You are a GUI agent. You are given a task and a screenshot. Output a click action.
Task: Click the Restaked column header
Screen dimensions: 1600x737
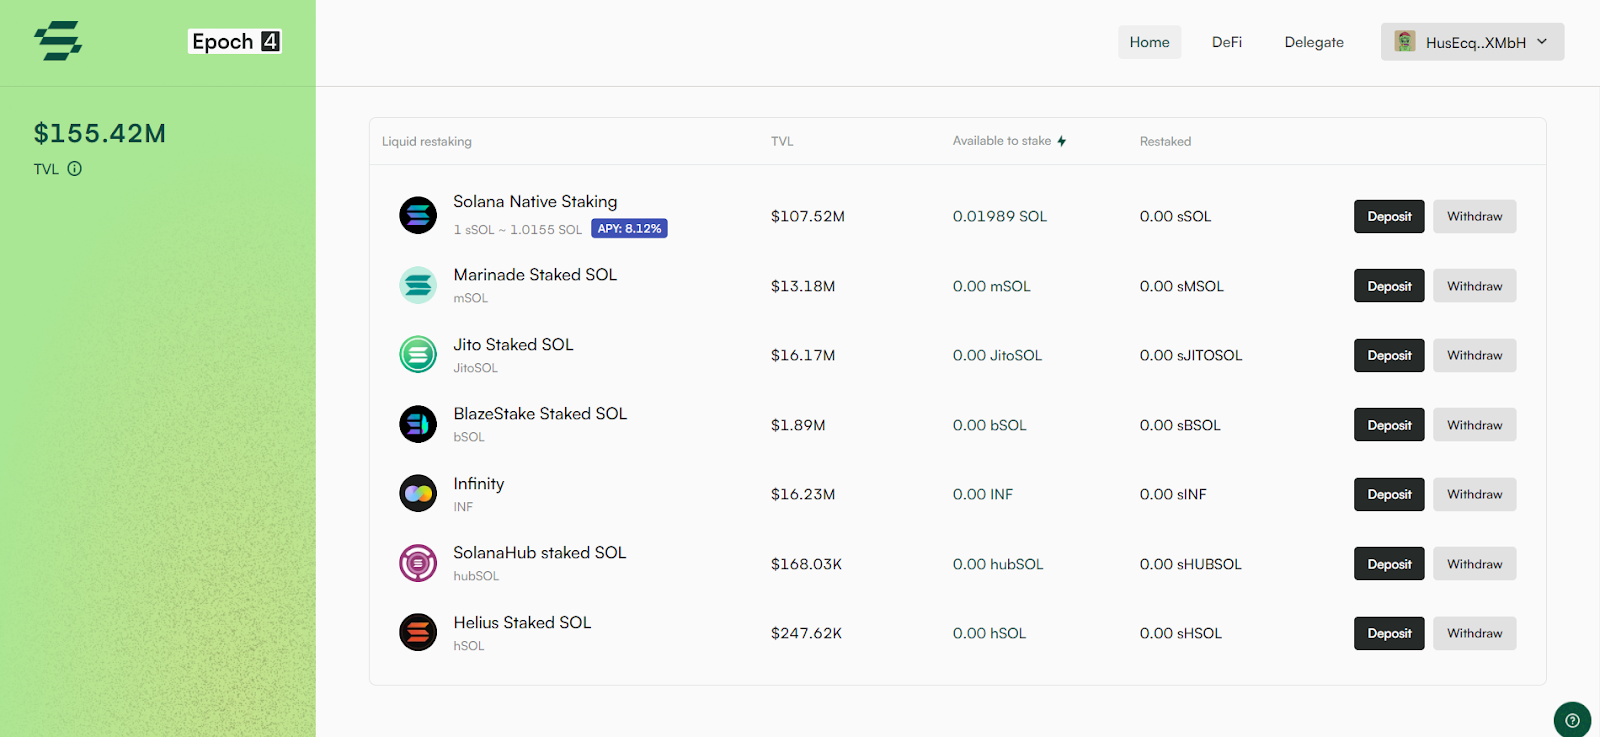click(1165, 141)
